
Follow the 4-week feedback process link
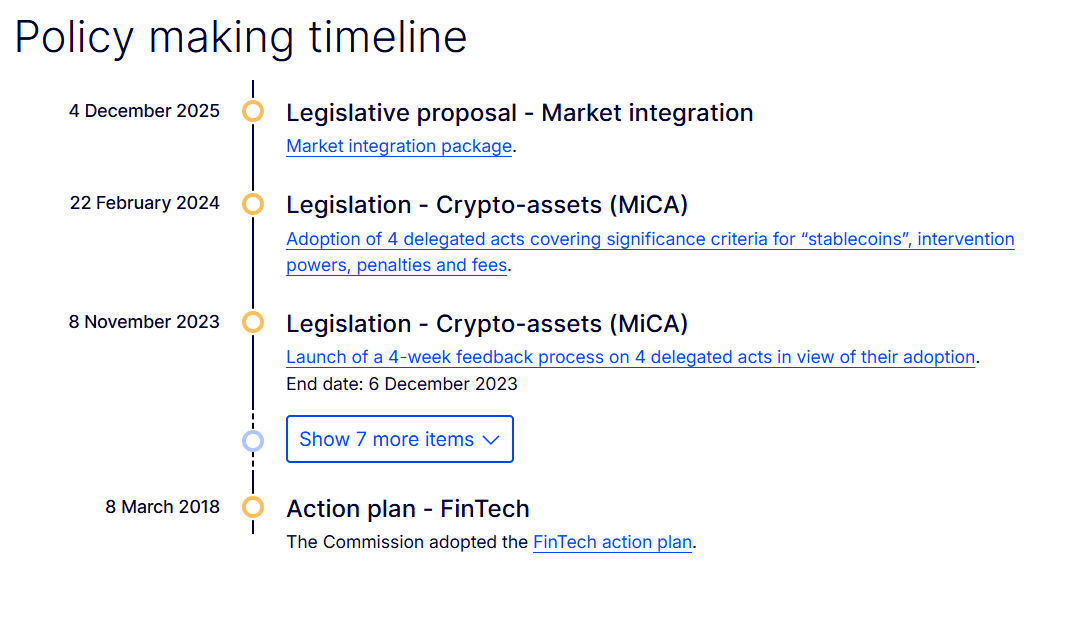click(x=630, y=357)
